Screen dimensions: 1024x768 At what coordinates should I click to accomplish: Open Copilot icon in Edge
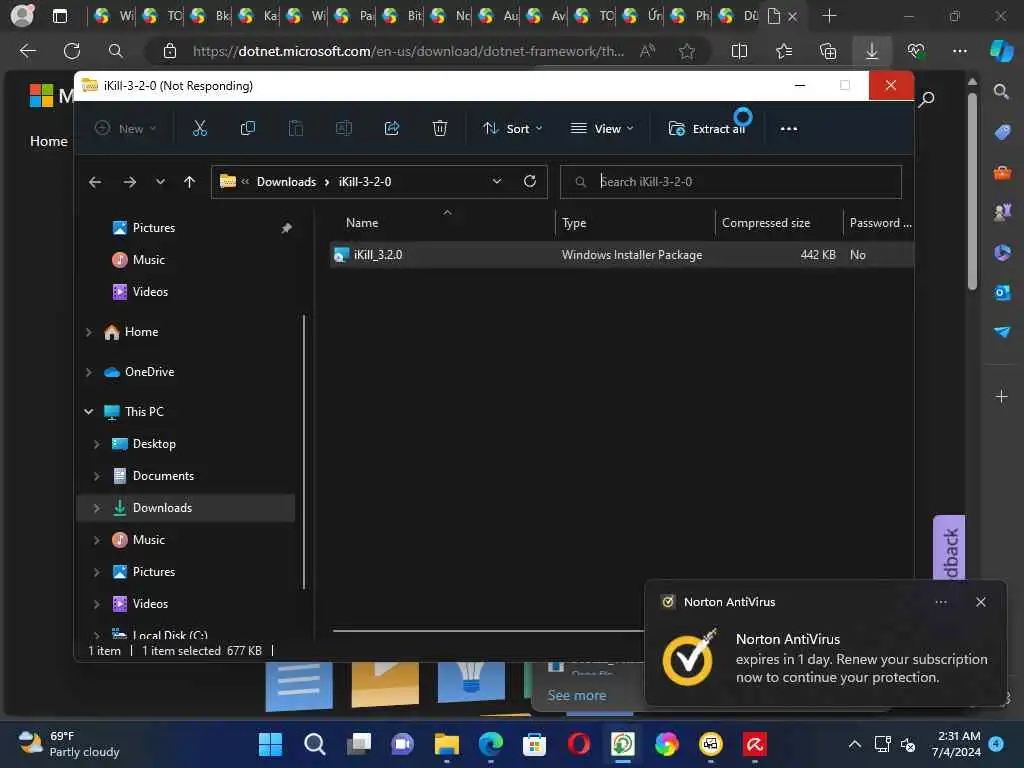(x=1002, y=51)
